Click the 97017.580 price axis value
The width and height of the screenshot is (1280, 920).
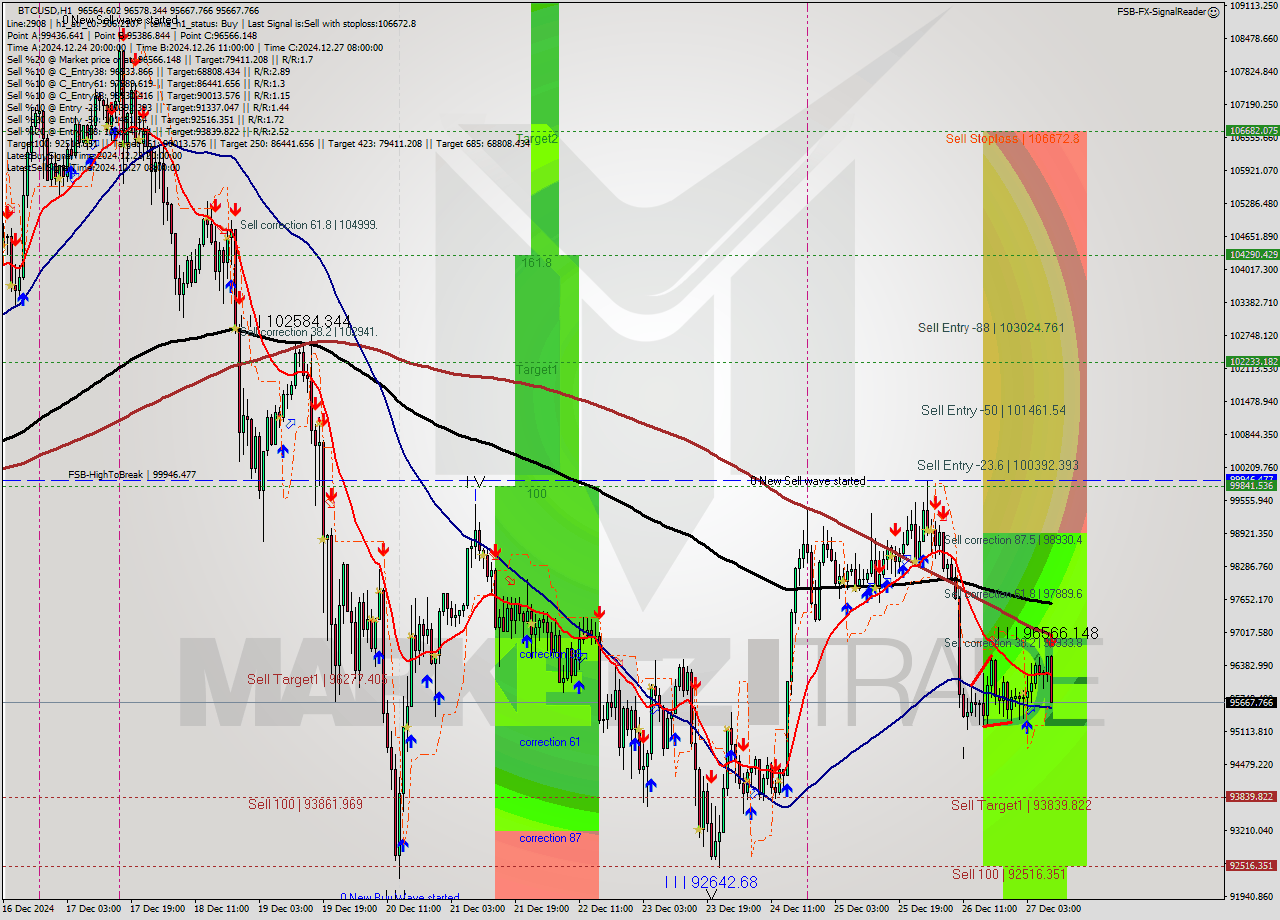point(1254,632)
